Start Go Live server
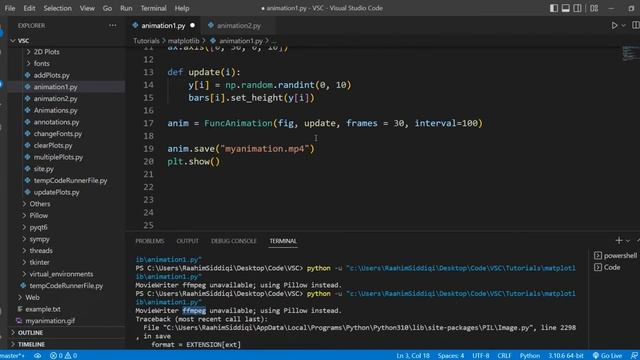The width and height of the screenshot is (640, 360). (x=607, y=356)
